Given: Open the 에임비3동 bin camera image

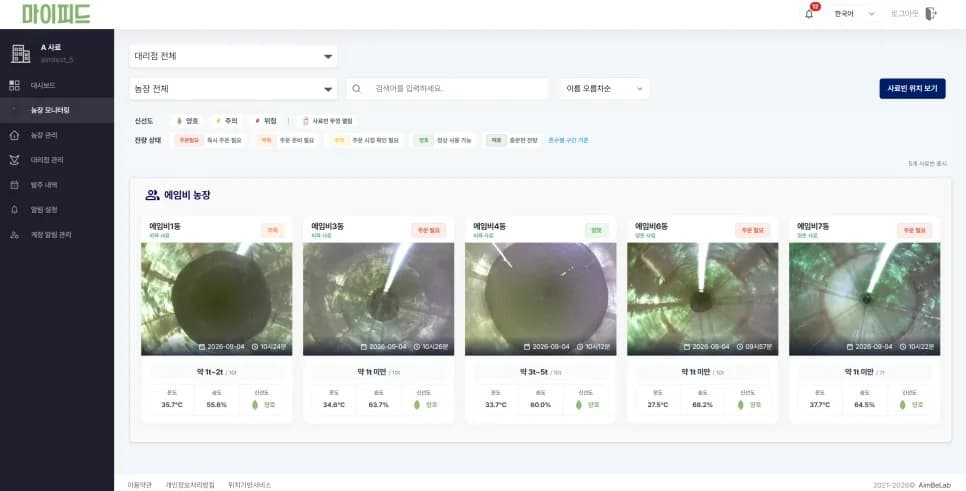Looking at the screenshot, I should [x=378, y=299].
